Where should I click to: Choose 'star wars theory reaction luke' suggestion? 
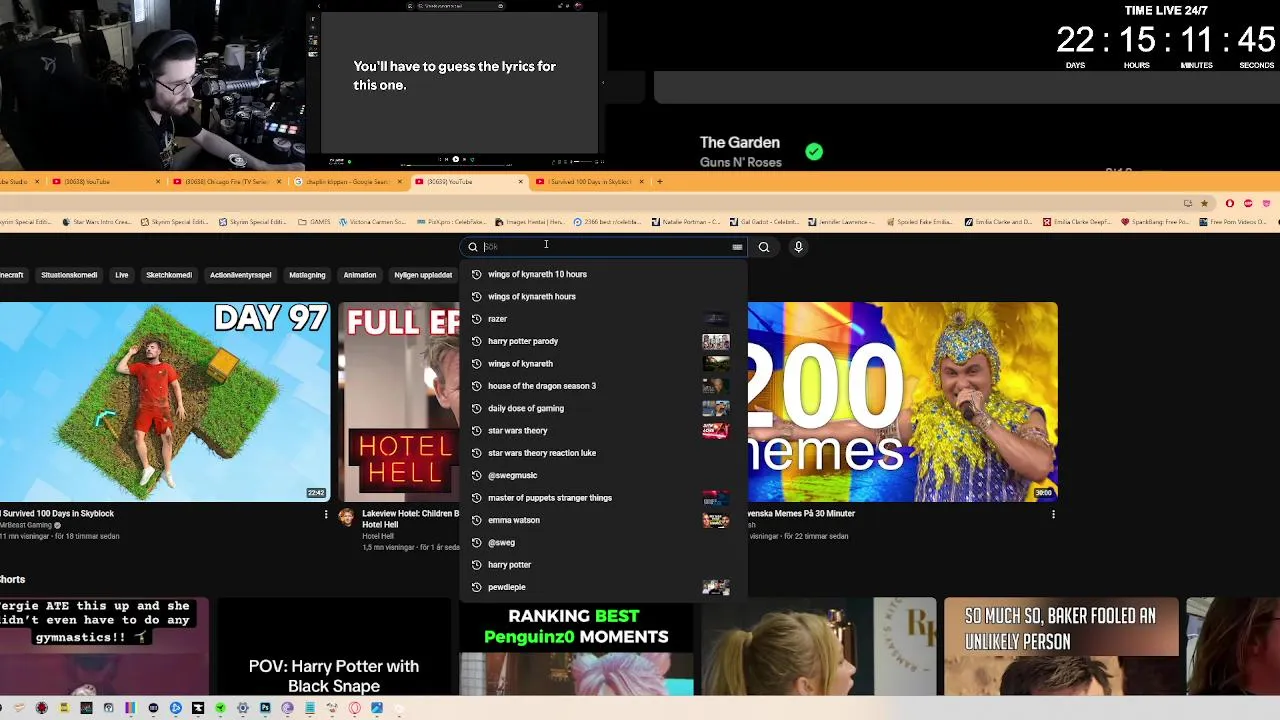point(603,453)
